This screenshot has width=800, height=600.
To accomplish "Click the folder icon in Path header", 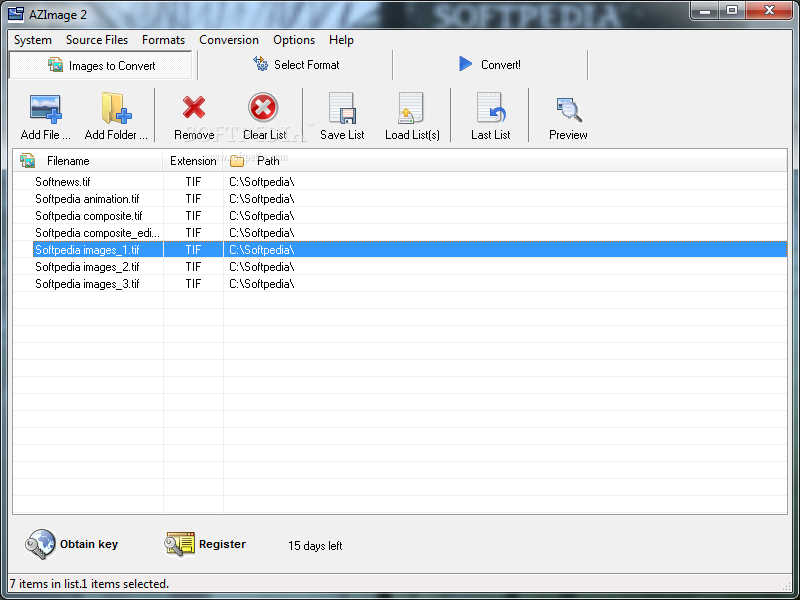I will [x=237, y=161].
